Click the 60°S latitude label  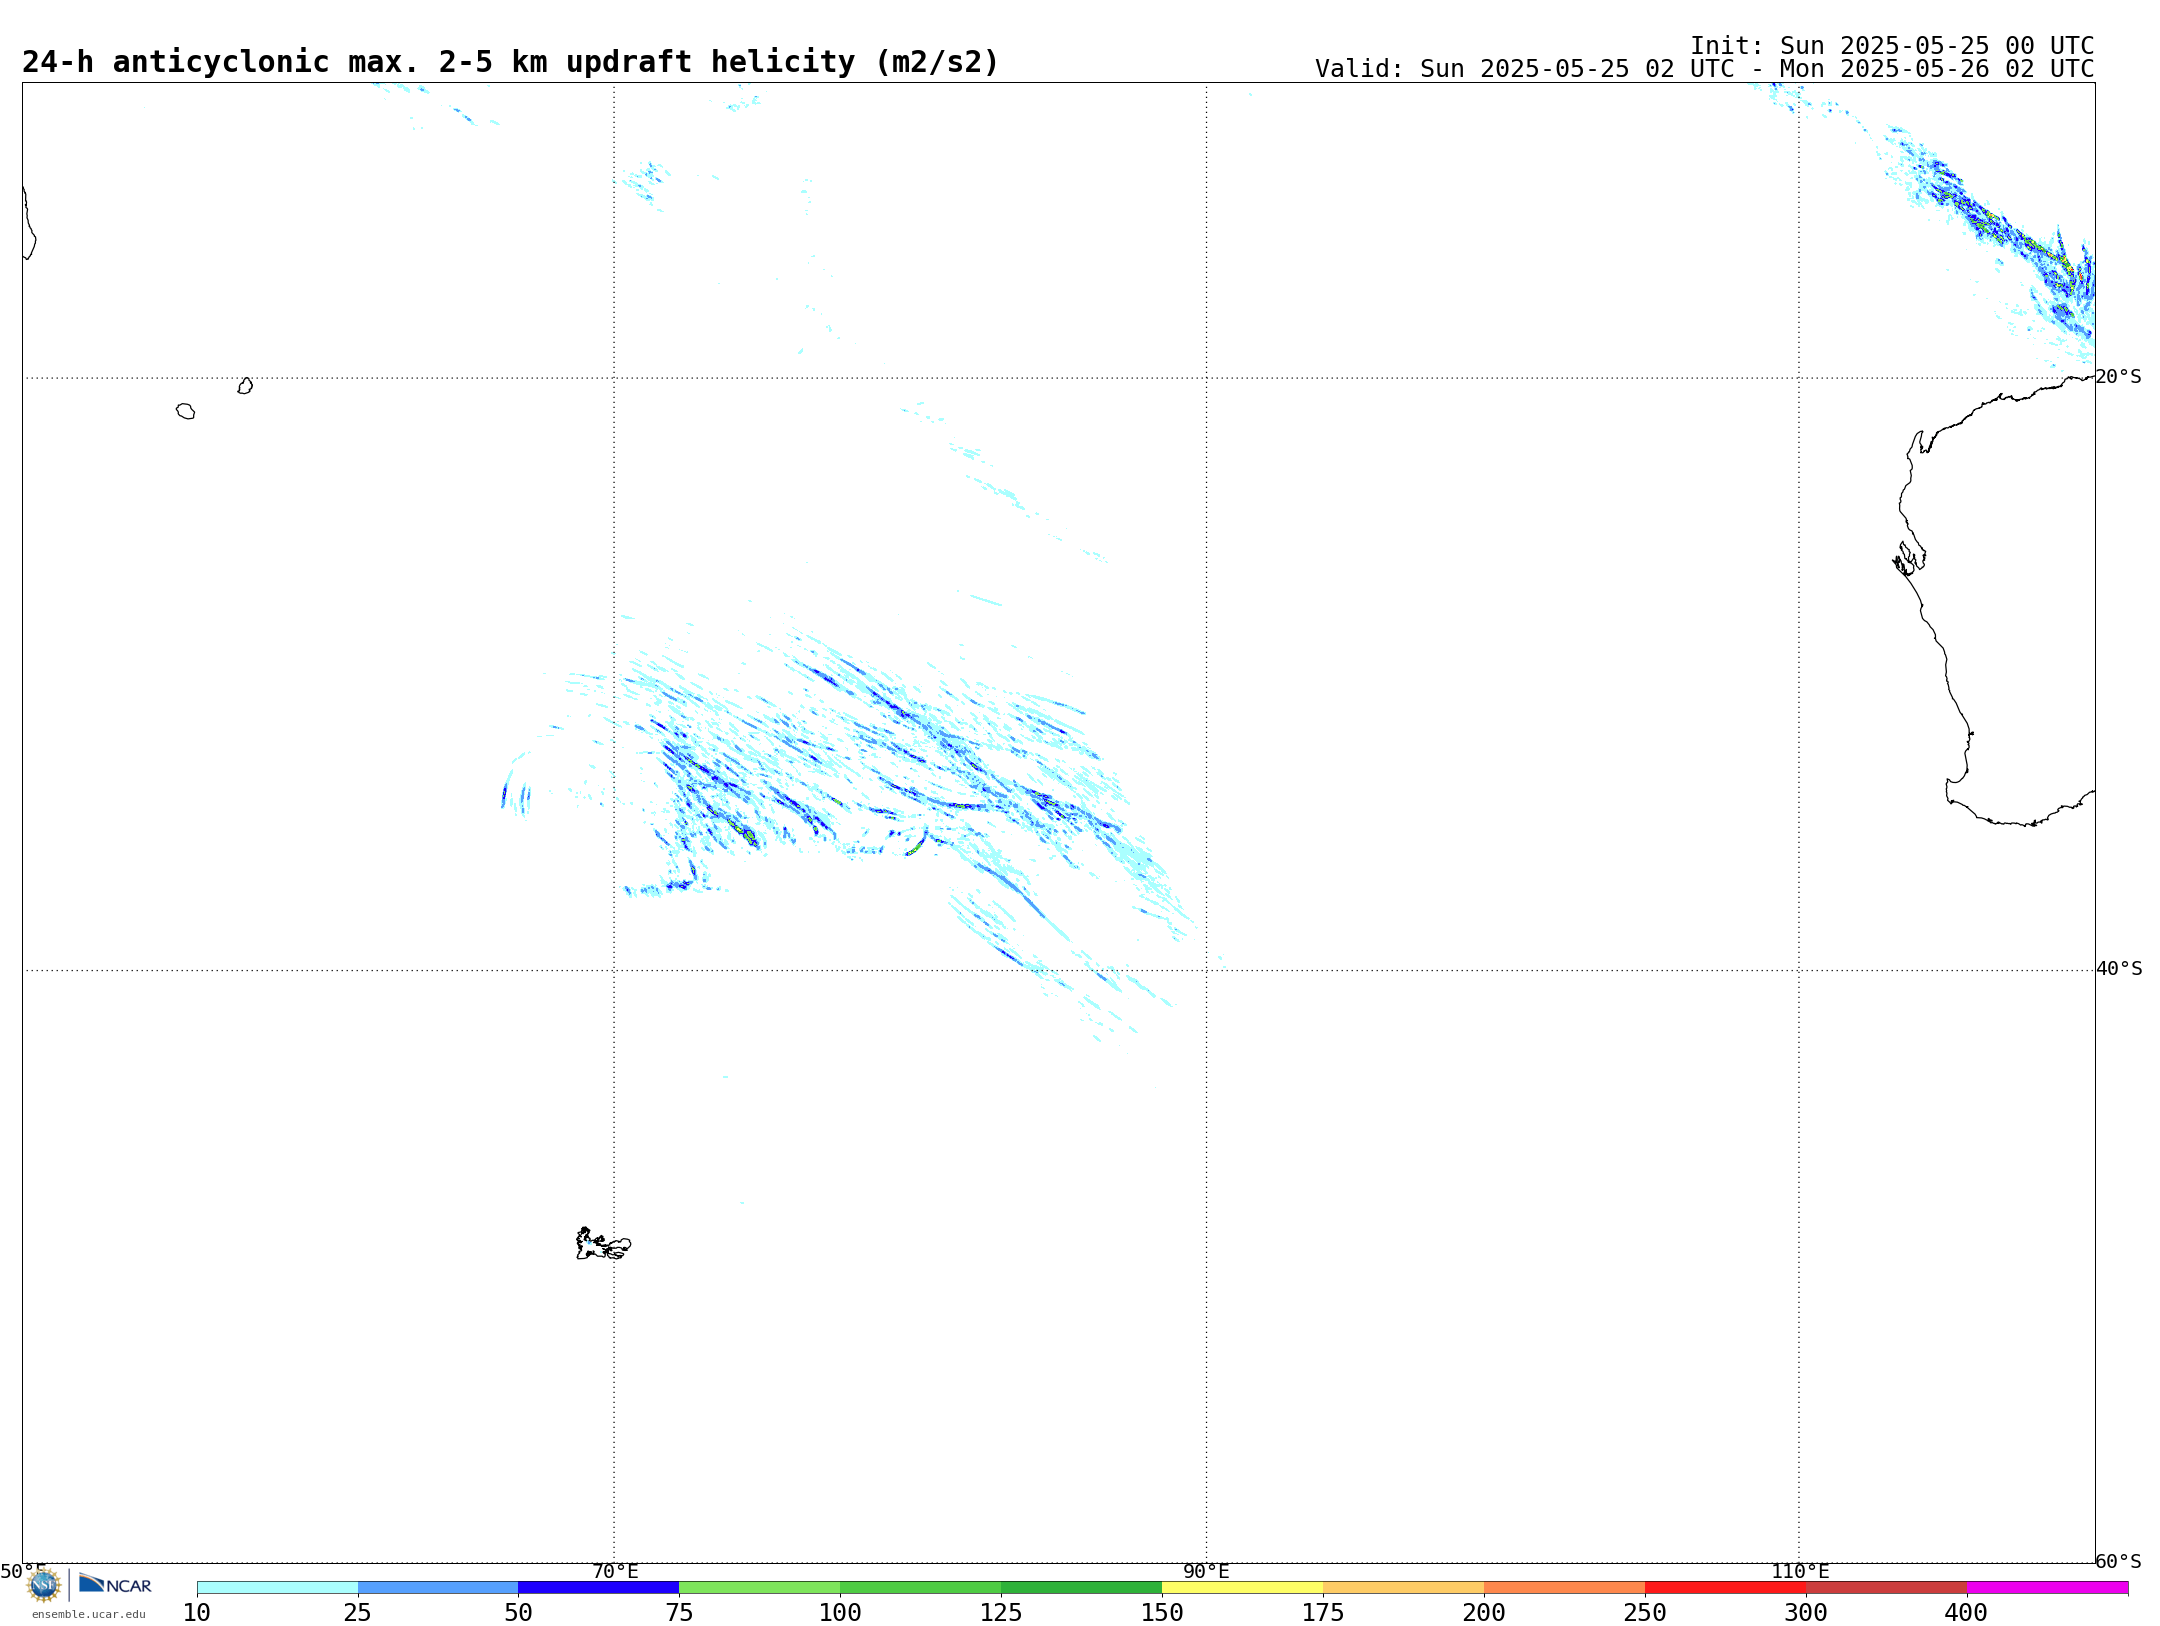tap(2118, 1561)
